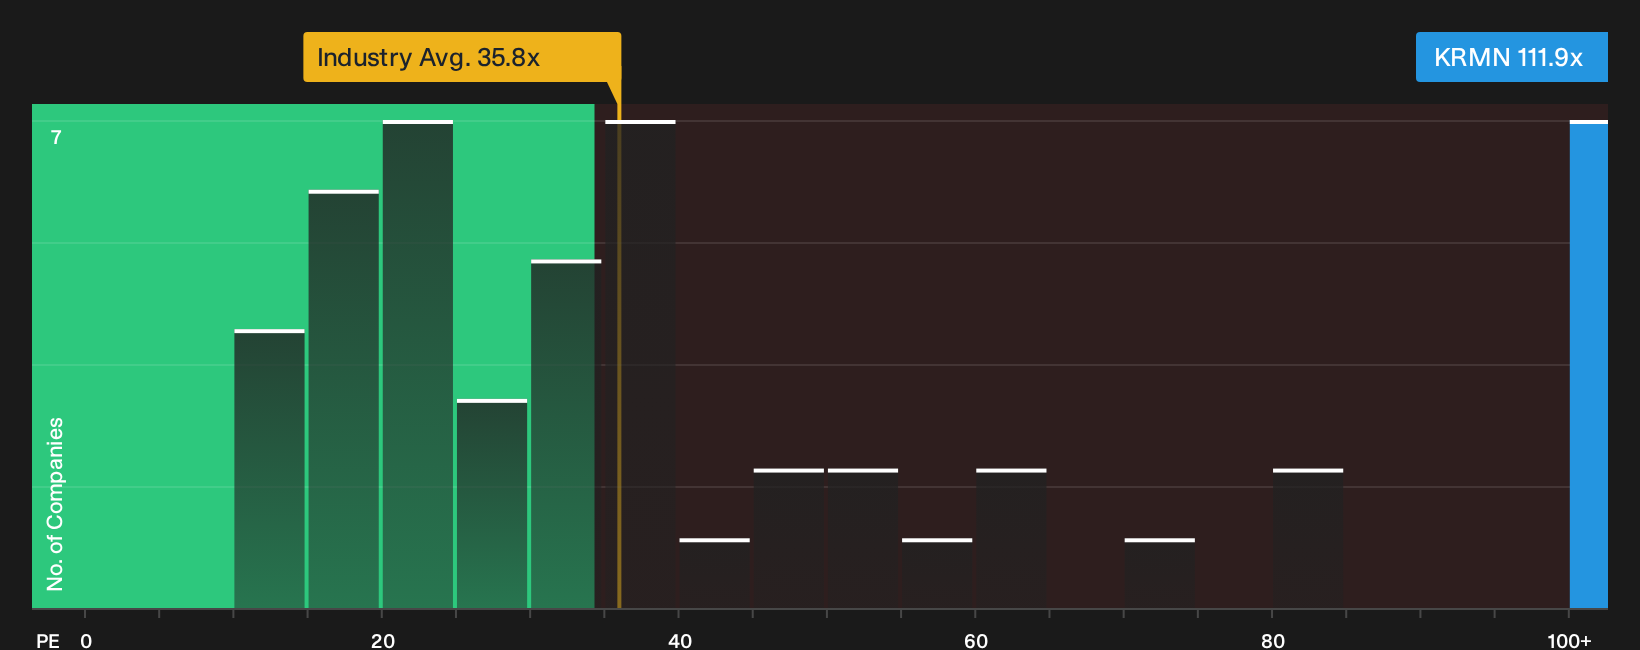Select the histogram bar for PE 15-20
This screenshot has width=1640, height=650.
344,399
